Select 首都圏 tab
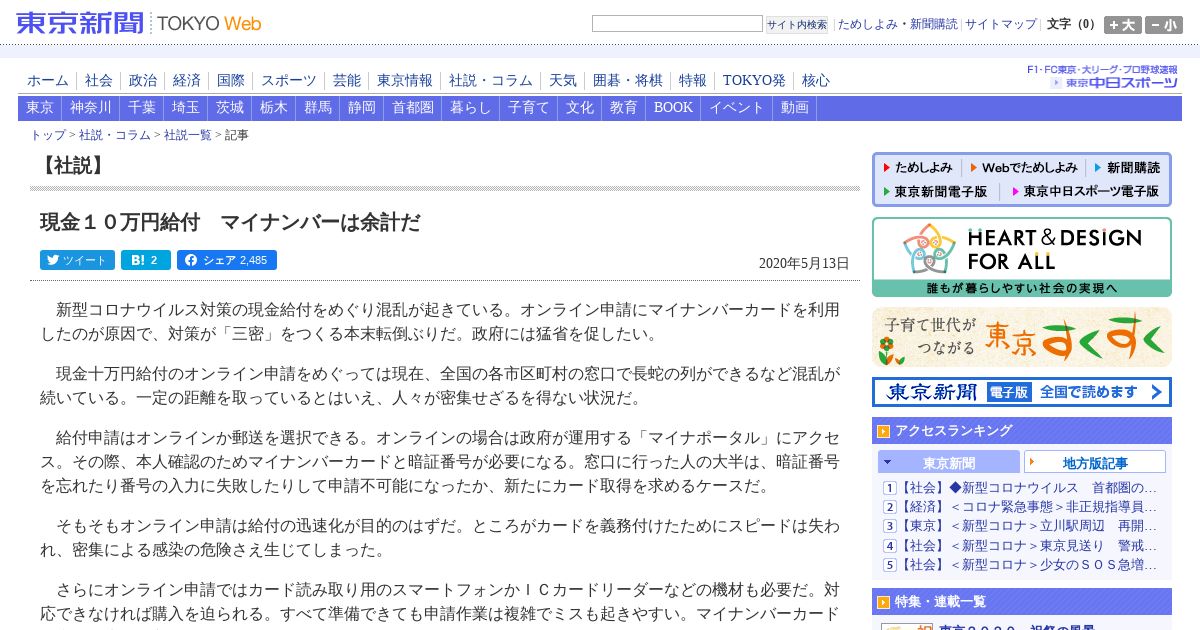The width and height of the screenshot is (1200, 630). point(413,108)
